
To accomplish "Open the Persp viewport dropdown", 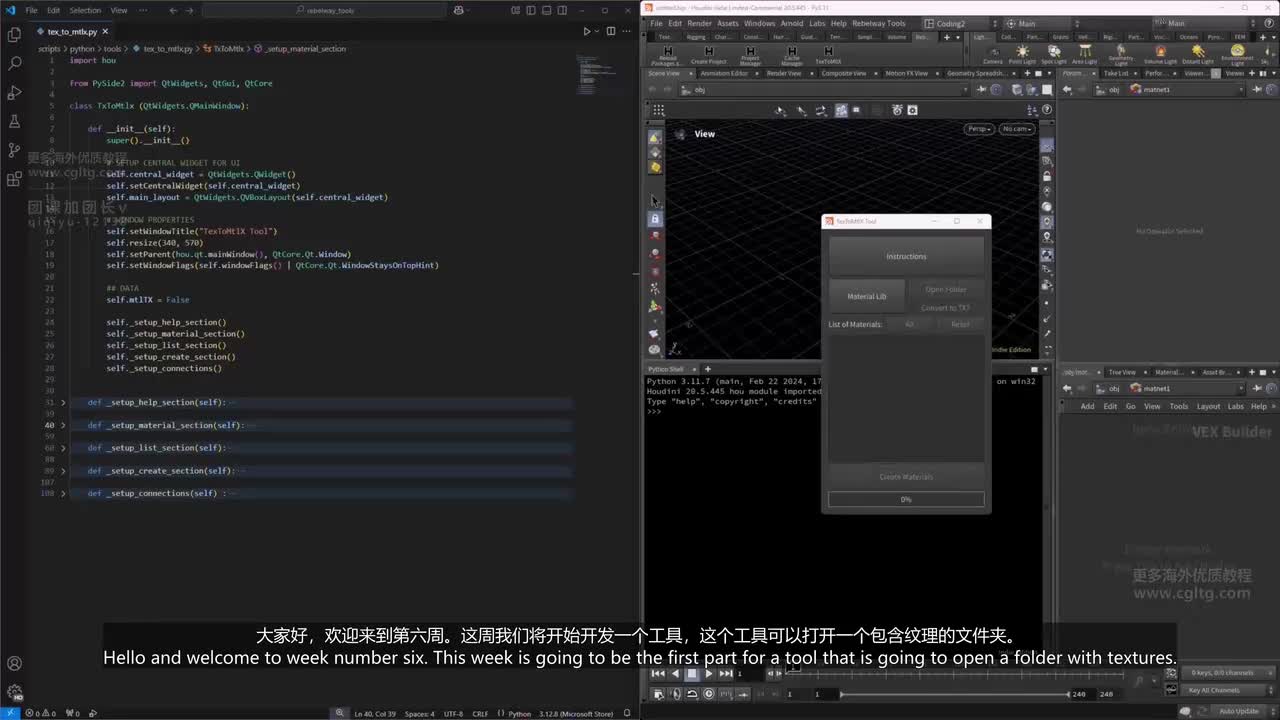I will [979, 129].
